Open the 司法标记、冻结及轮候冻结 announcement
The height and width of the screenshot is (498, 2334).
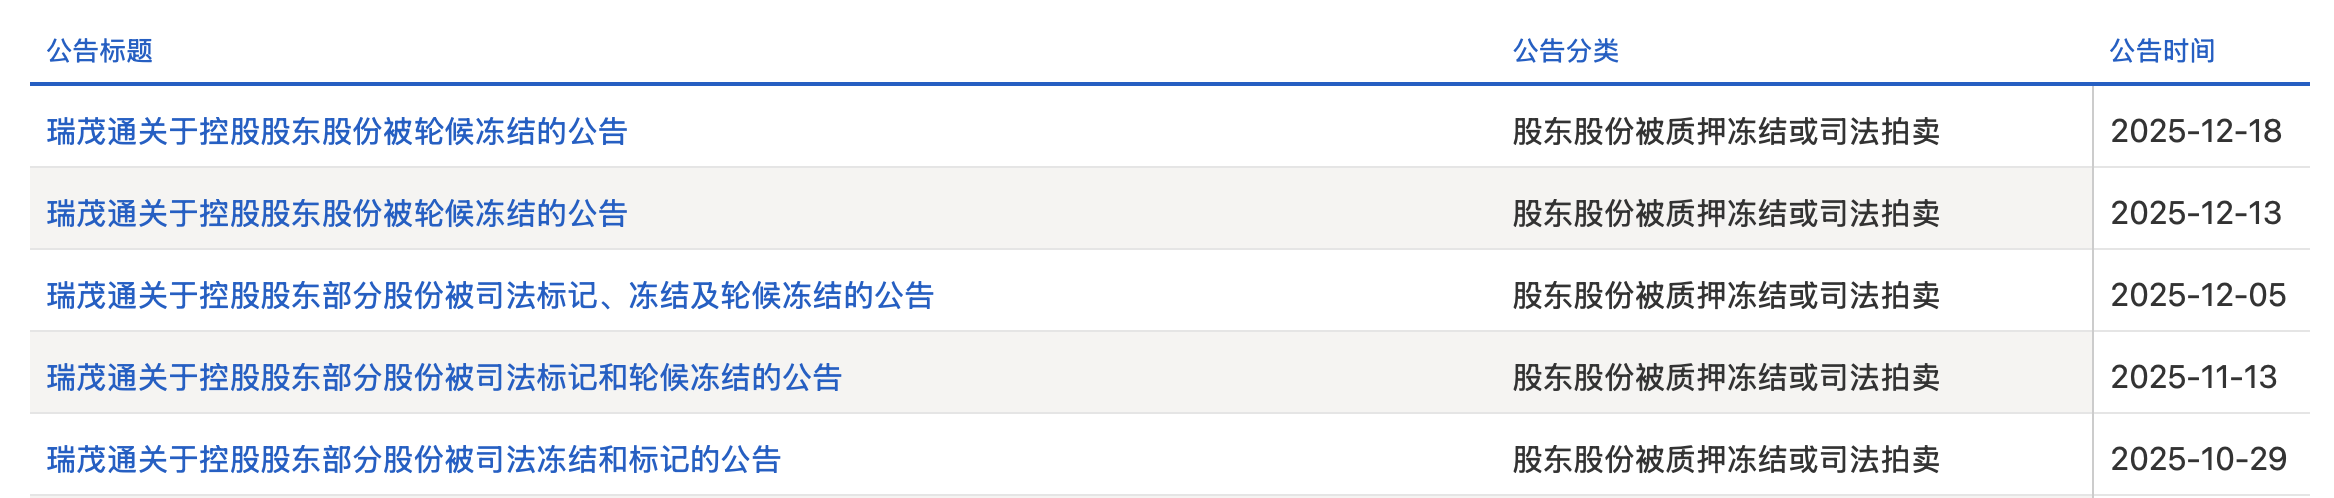tap(490, 295)
